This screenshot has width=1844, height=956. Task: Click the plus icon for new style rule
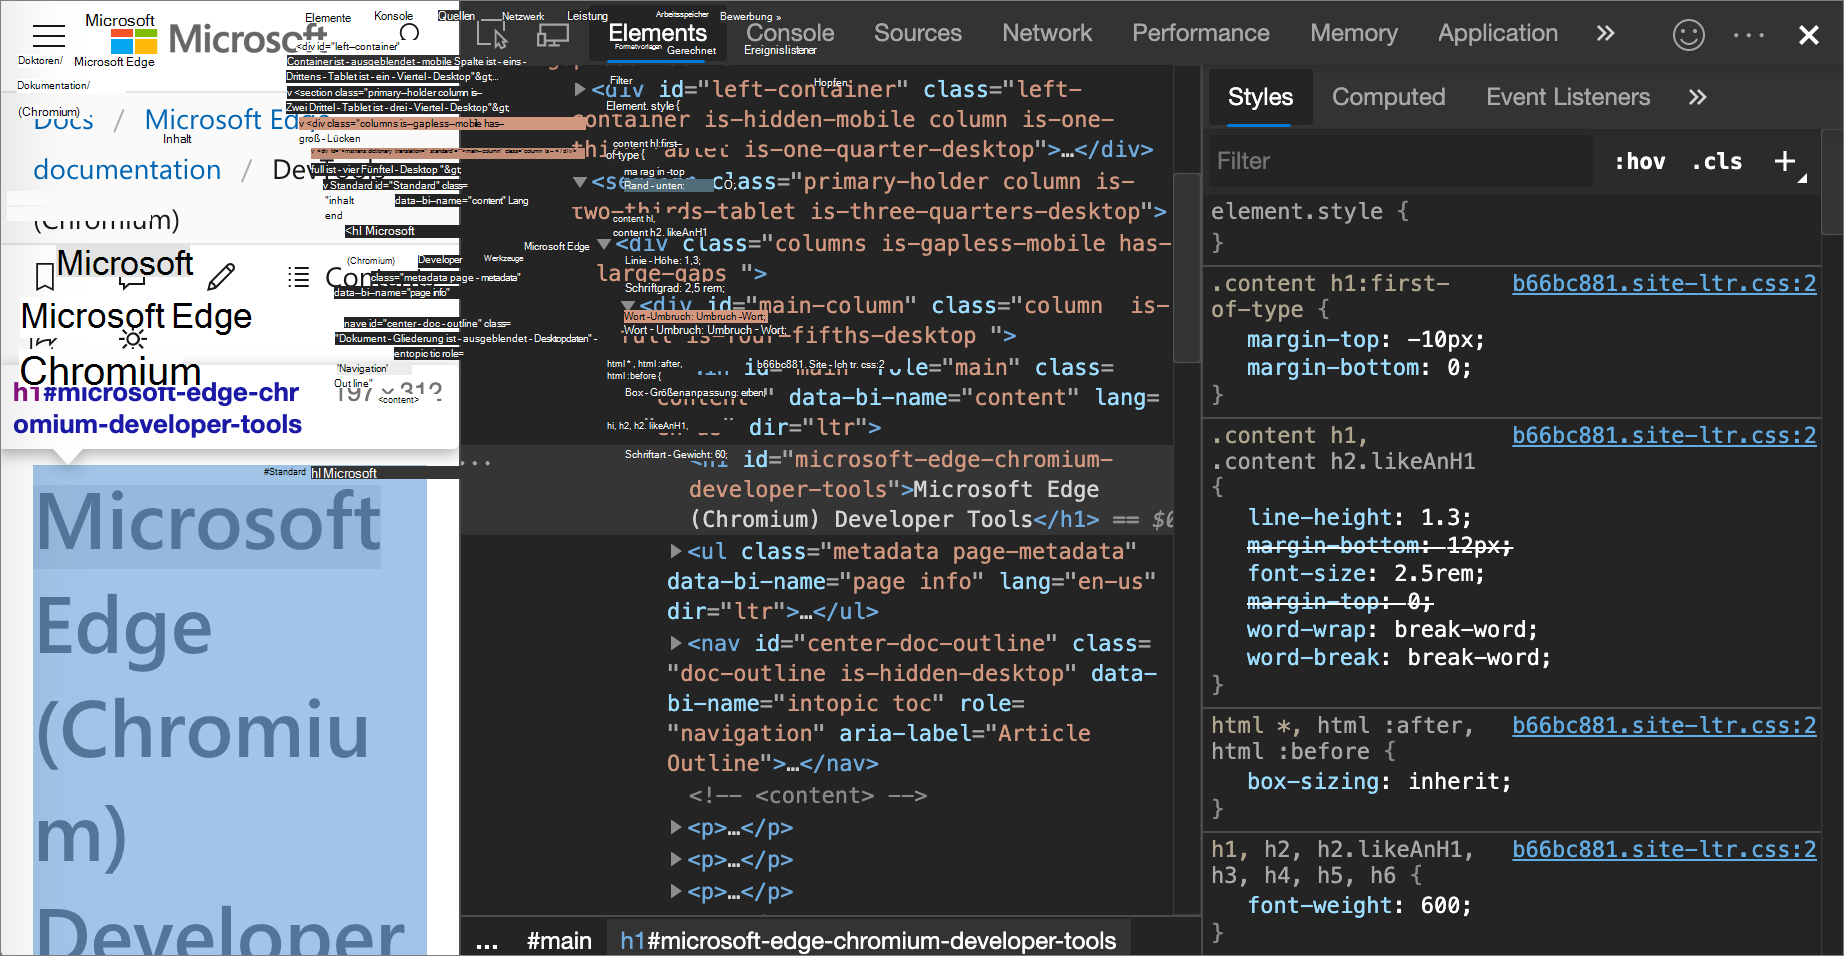[1785, 161]
